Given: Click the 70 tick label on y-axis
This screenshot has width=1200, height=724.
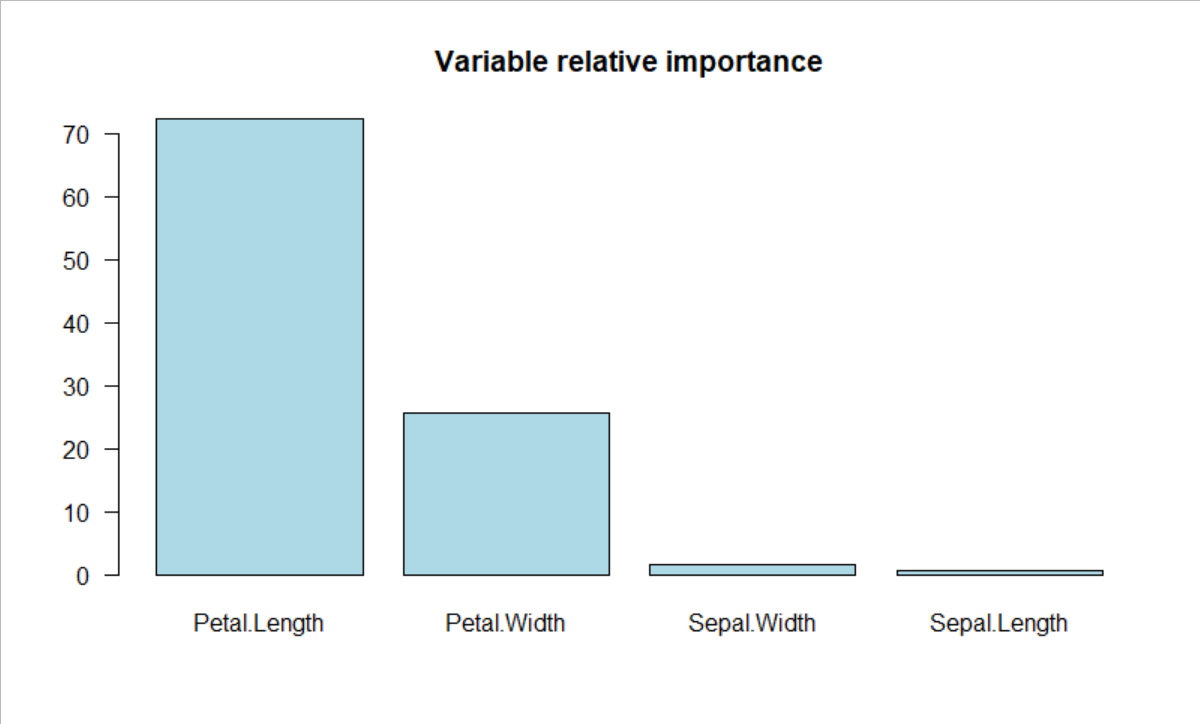Looking at the screenshot, I should coord(79,134).
